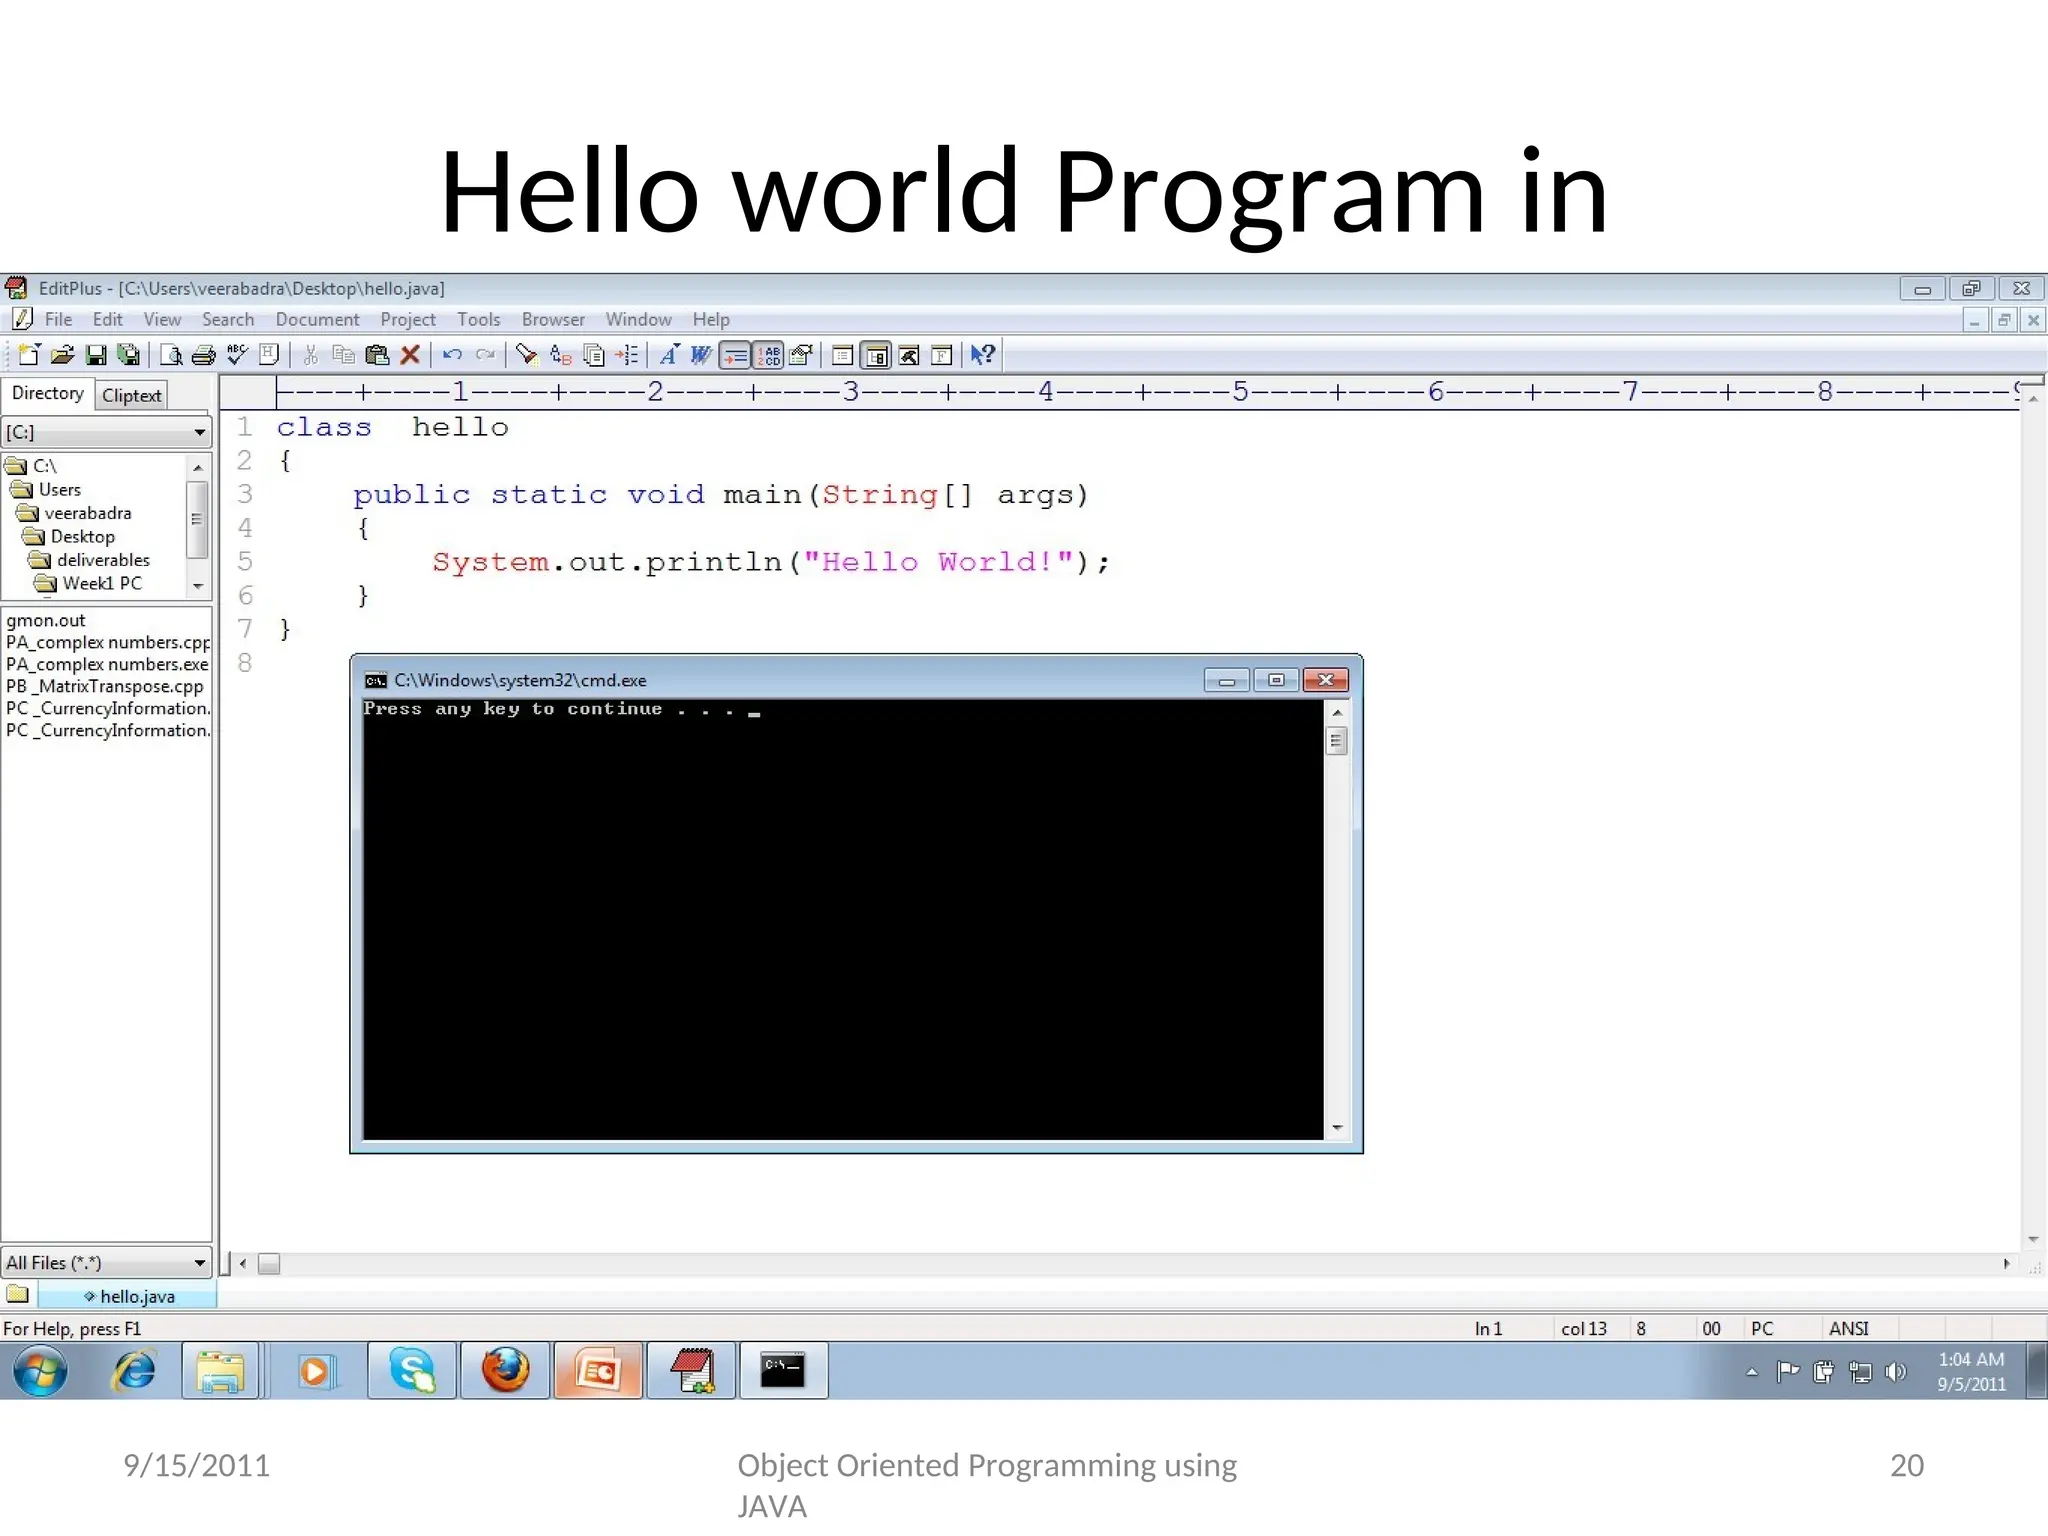Image resolution: width=2048 pixels, height=1536 pixels.
Task: Click the Undo arrow icon
Action: [x=452, y=355]
